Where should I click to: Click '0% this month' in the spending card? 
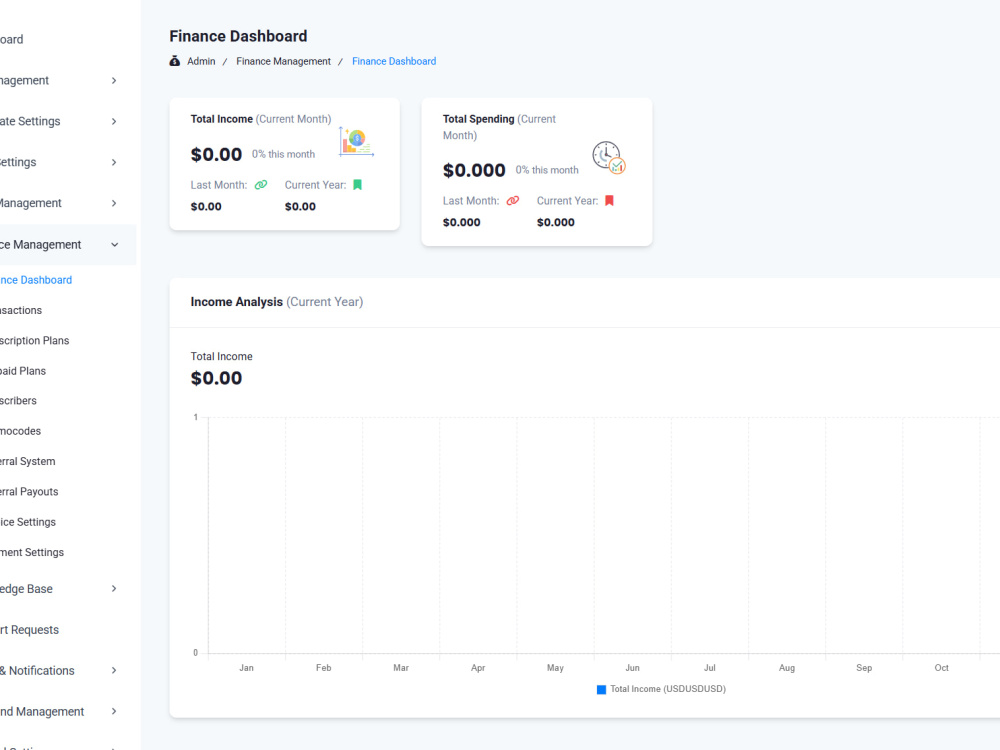tap(547, 170)
